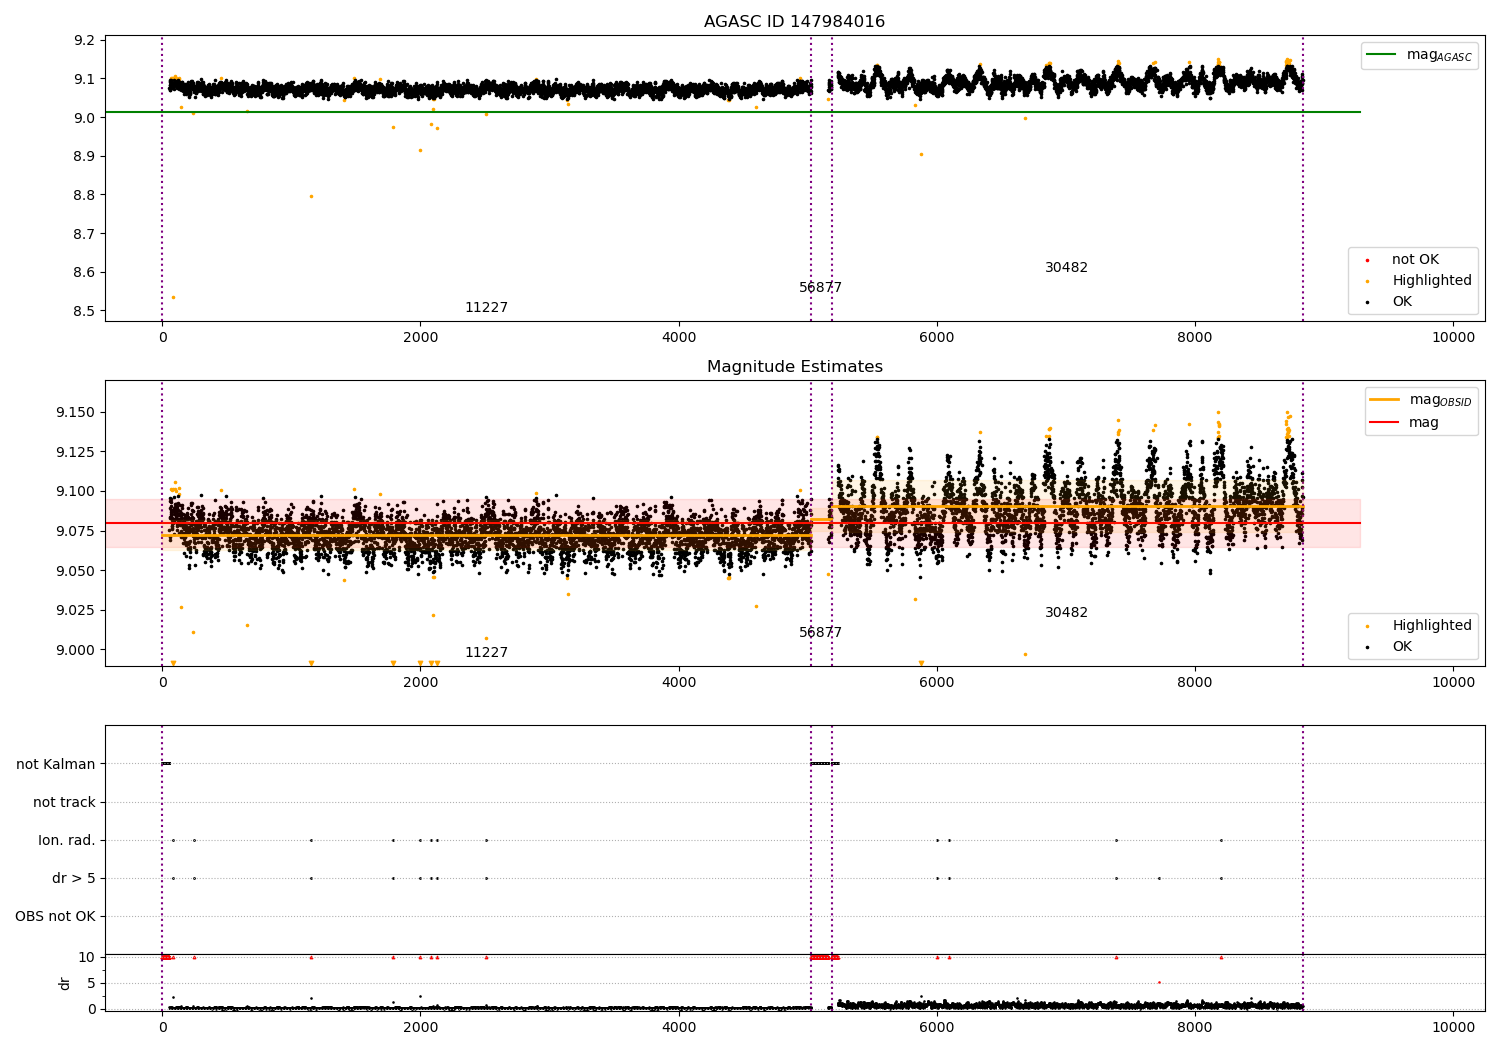Image resolution: width=1500 pixels, height=1050 pixels.
Task: Click the title "AGASC ID 147984016"
Action: (794, 22)
